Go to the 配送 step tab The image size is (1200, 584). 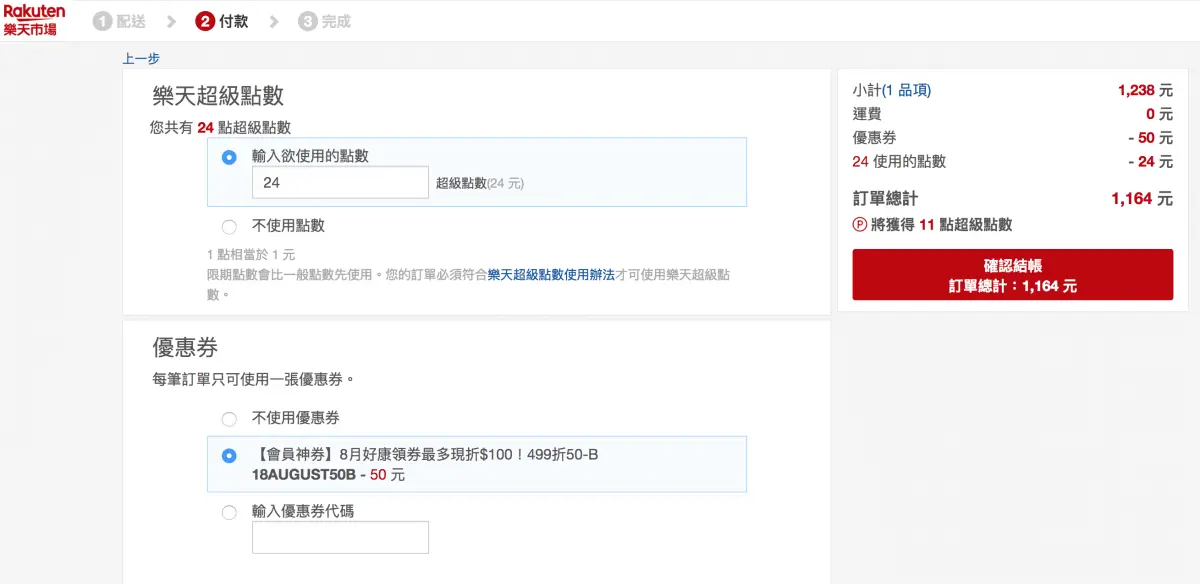tap(131, 22)
